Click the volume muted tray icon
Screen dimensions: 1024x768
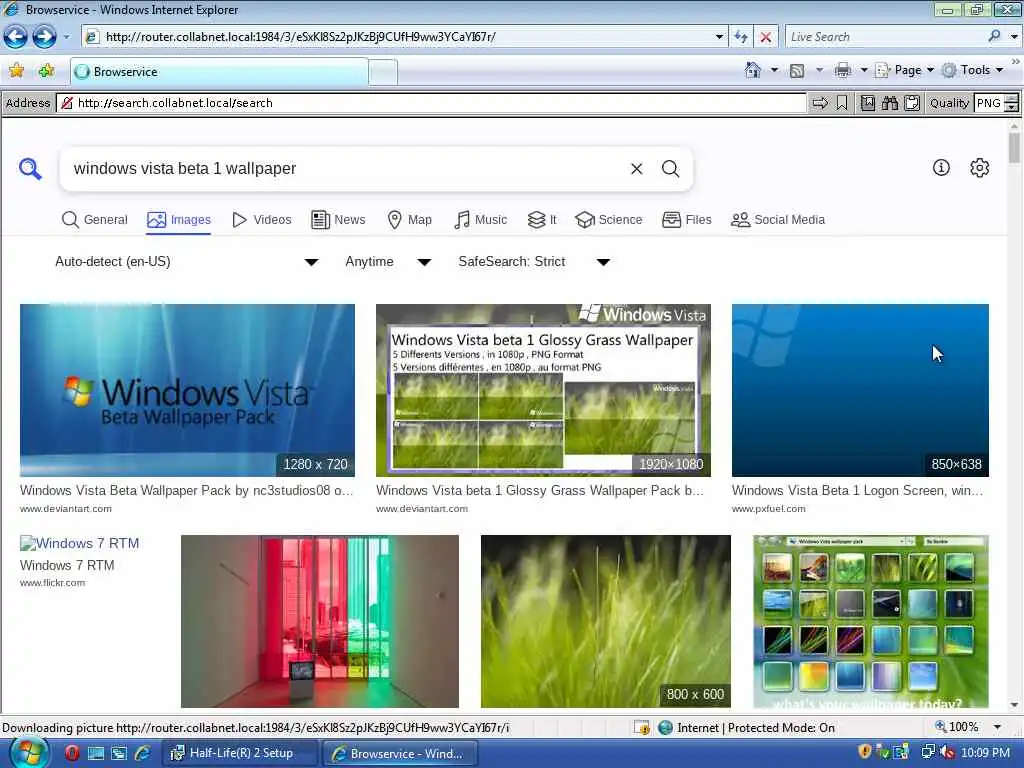point(946,752)
